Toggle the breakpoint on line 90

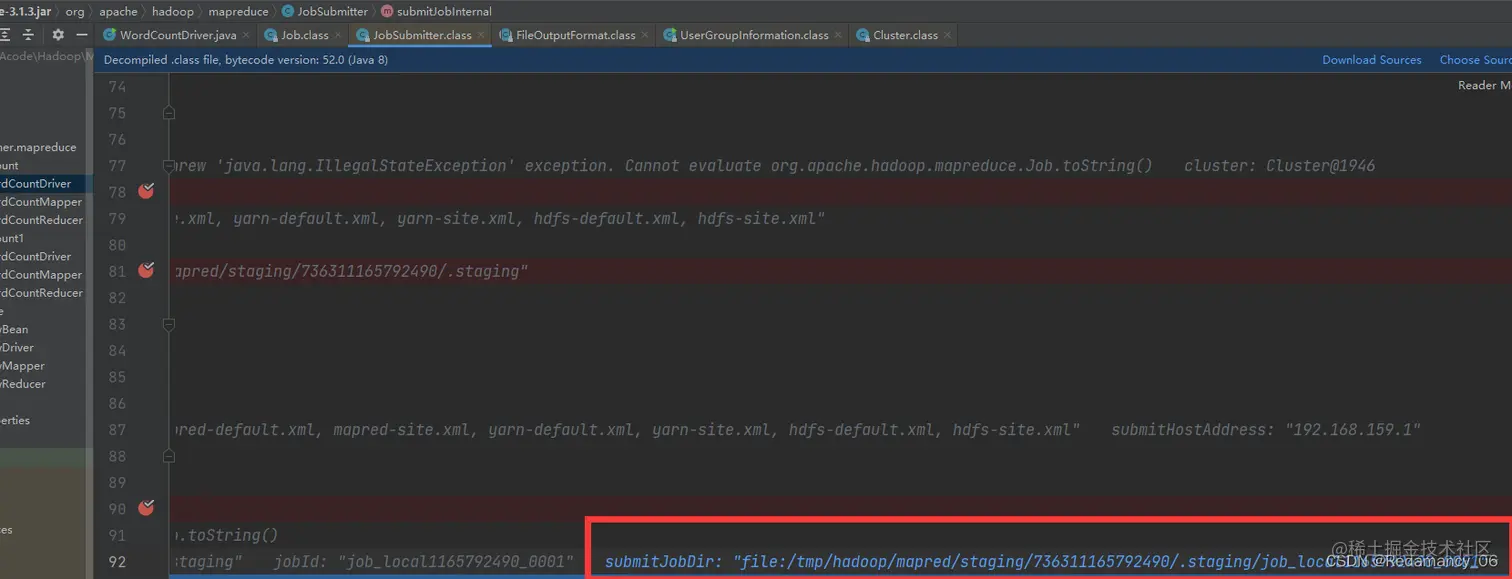pyautogui.click(x=146, y=508)
